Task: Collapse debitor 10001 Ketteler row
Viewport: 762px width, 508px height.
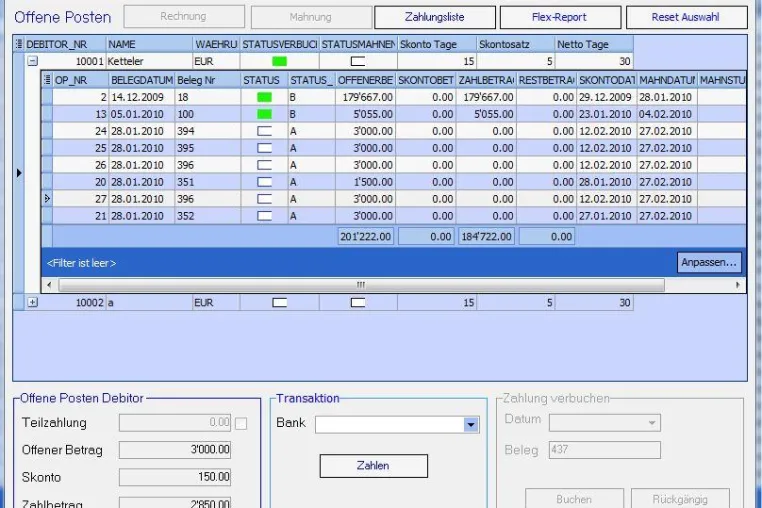Action: (x=33, y=61)
